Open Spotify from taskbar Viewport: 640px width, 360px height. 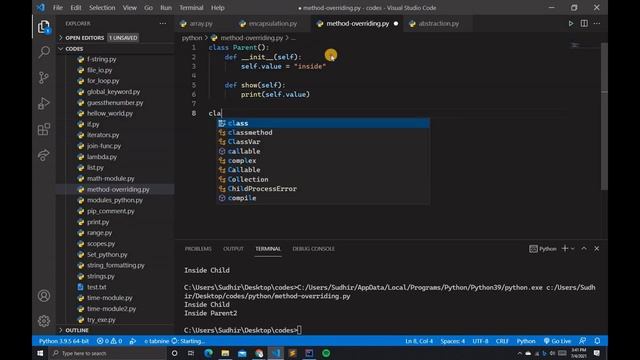click(326, 353)
